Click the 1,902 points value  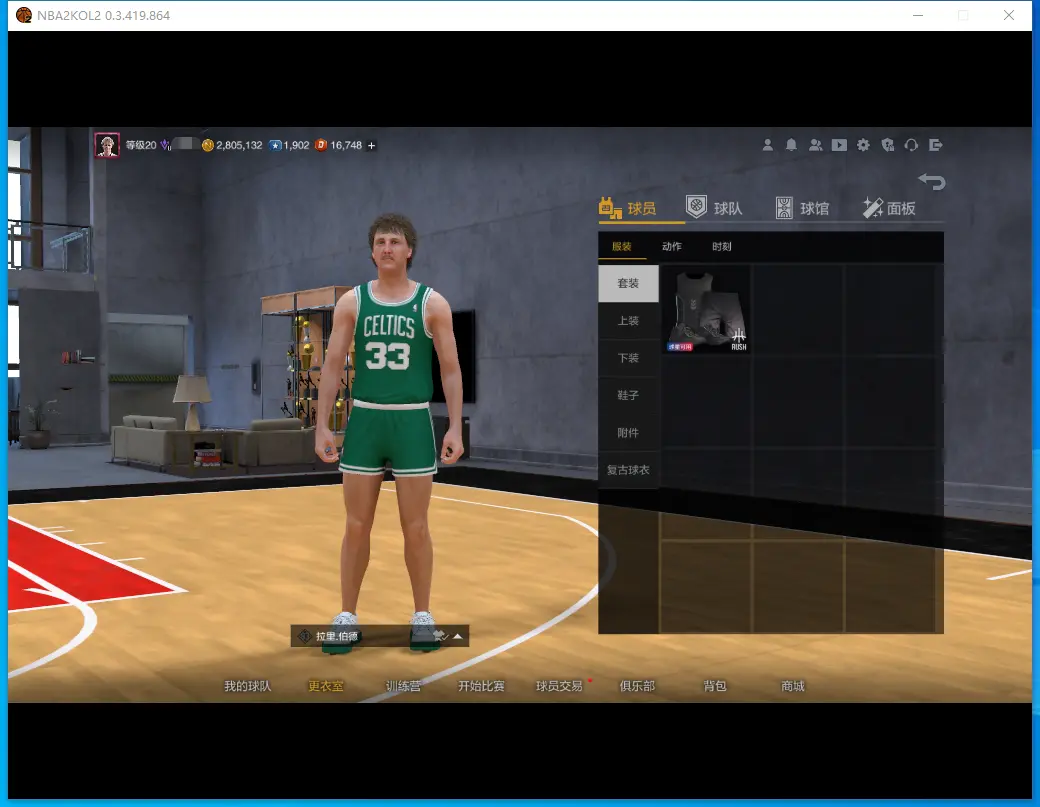[x=296, y=145]
